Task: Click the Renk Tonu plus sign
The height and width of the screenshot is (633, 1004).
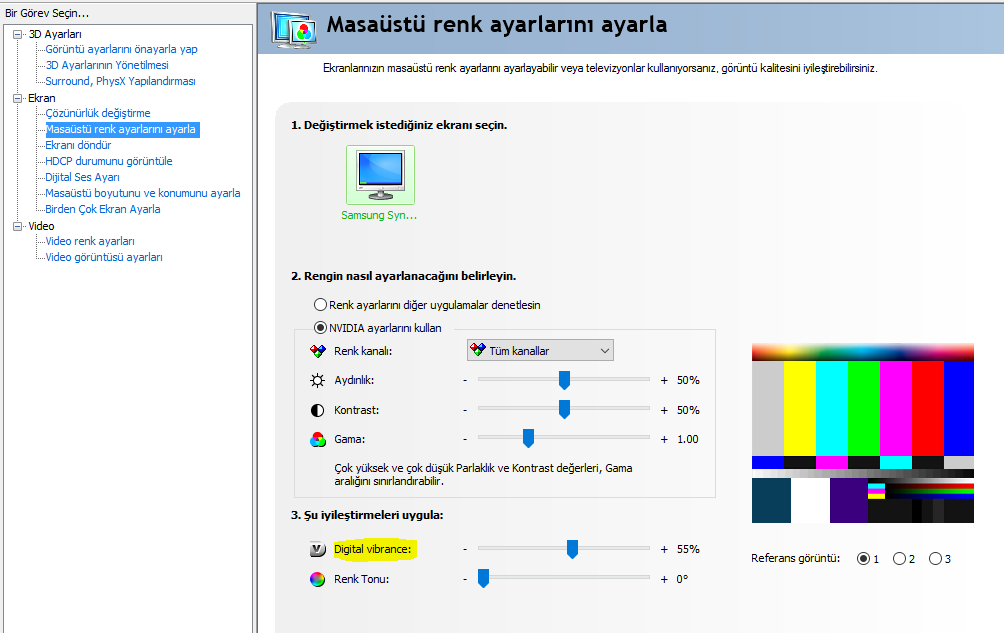Action: point(664,579)
